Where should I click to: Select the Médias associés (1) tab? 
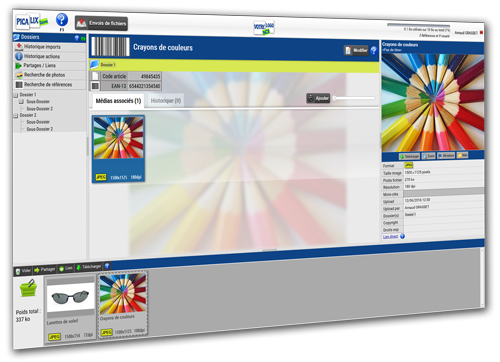(x=118, y=101)
